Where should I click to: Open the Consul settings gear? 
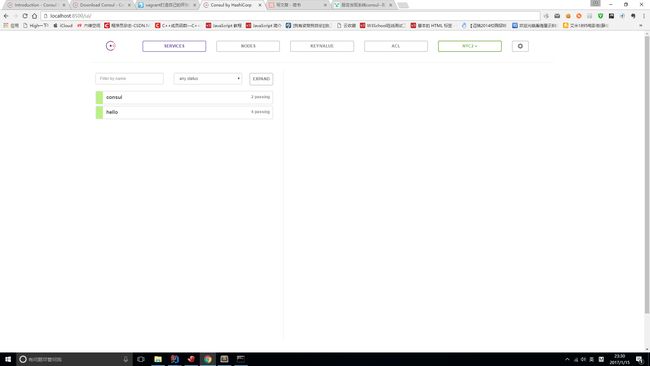click(x=520, y=46)
